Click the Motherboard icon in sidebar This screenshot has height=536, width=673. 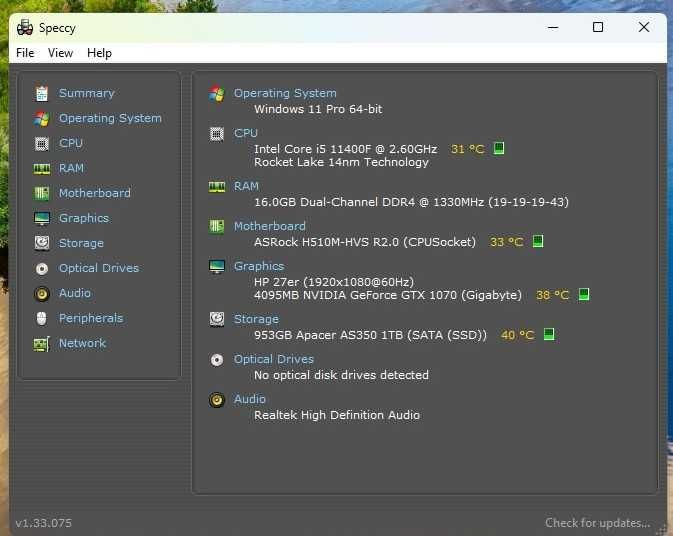pyautogui.click(x=42, y=193)
